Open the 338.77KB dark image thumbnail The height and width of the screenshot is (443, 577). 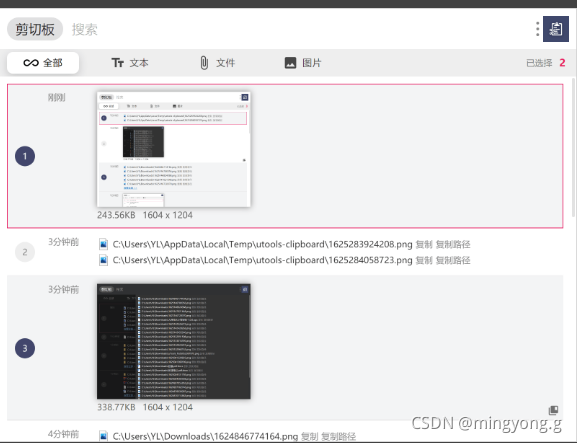coord(174,341)
